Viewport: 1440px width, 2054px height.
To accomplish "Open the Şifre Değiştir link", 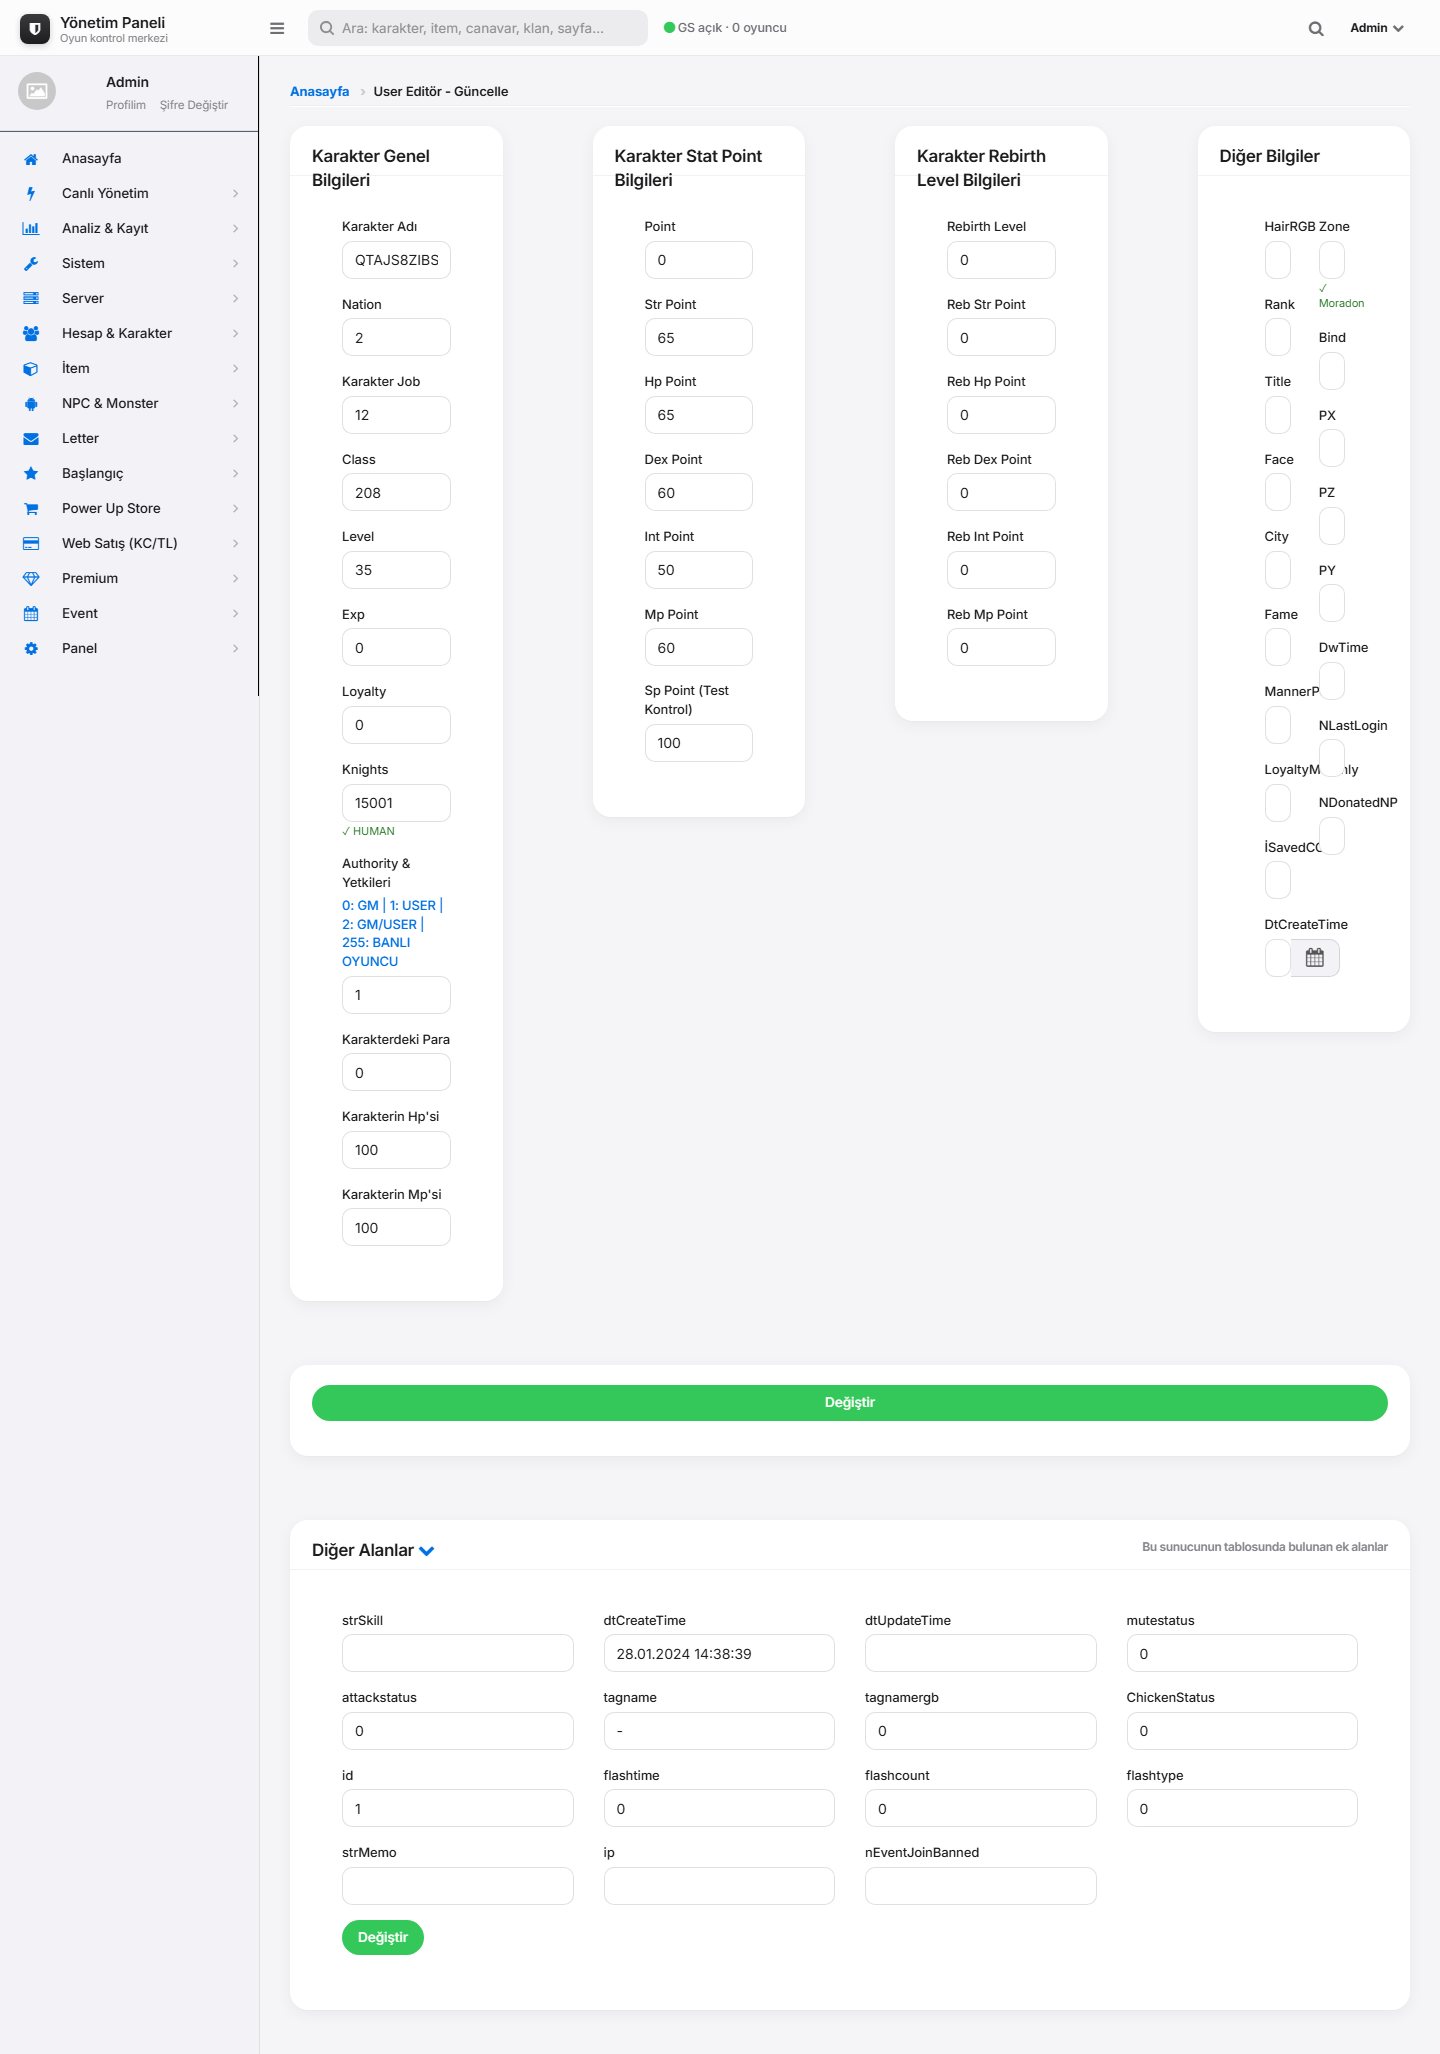I will [x=194, y=105].
